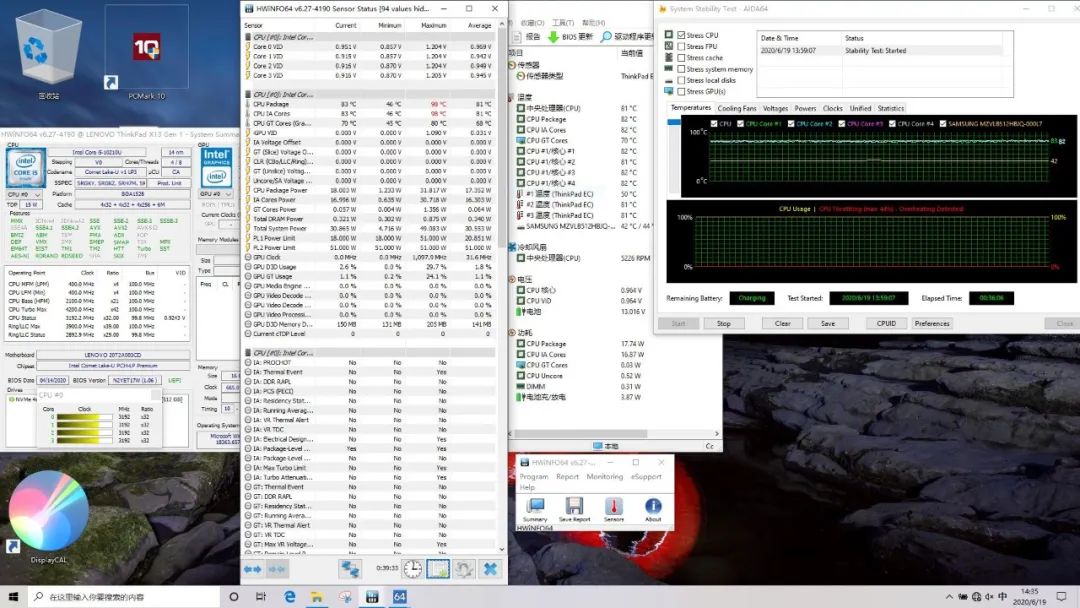Click the logging sheet icon in sensor toolbar
Image resolution: width=1080 pixels, height=608 pixels.
437,569
